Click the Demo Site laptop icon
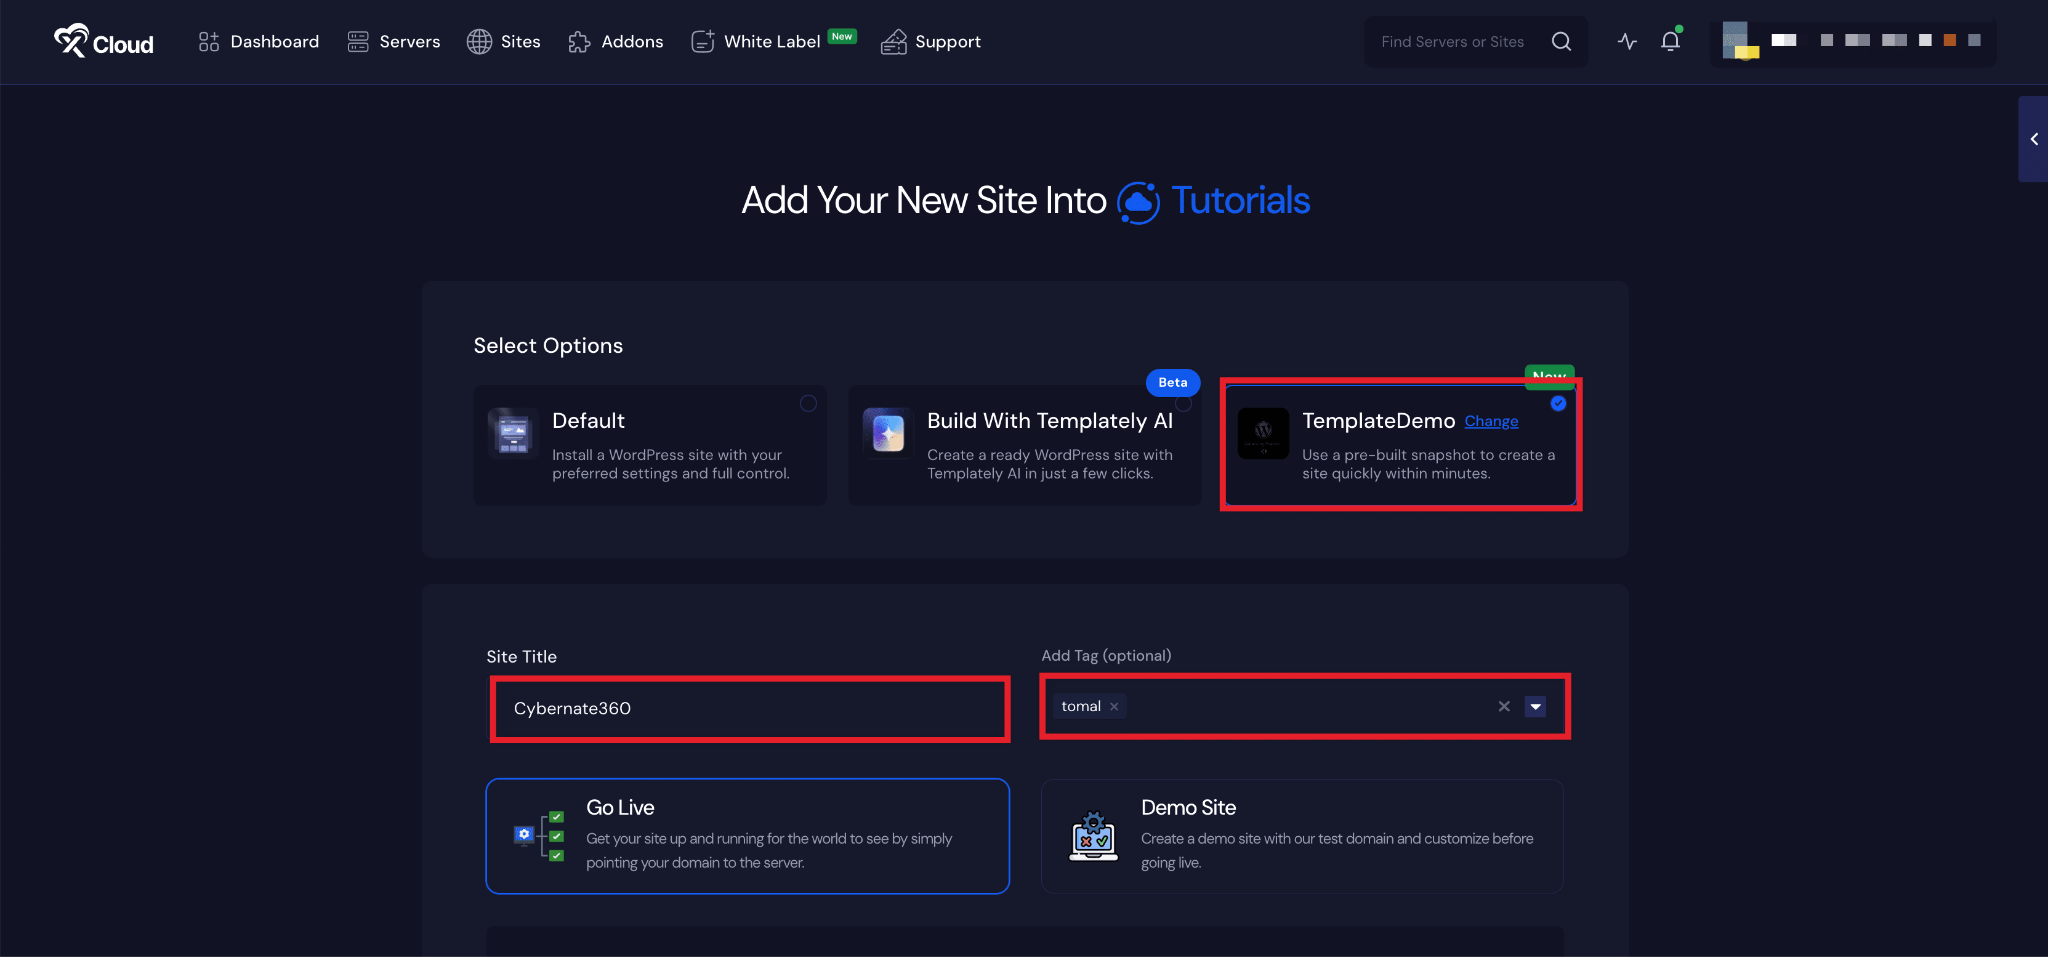This screenshot has width=2048, height=957. (x=1093, y=836)
